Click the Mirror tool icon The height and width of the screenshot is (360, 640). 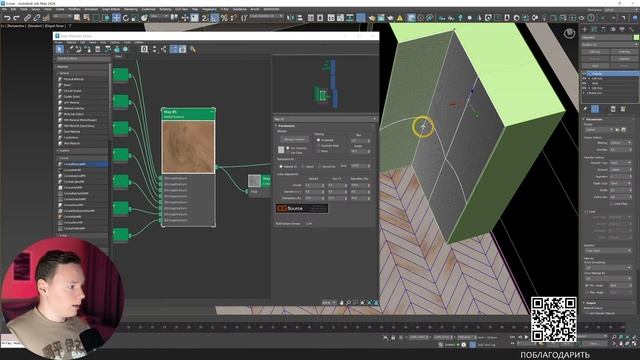(290, 18)
